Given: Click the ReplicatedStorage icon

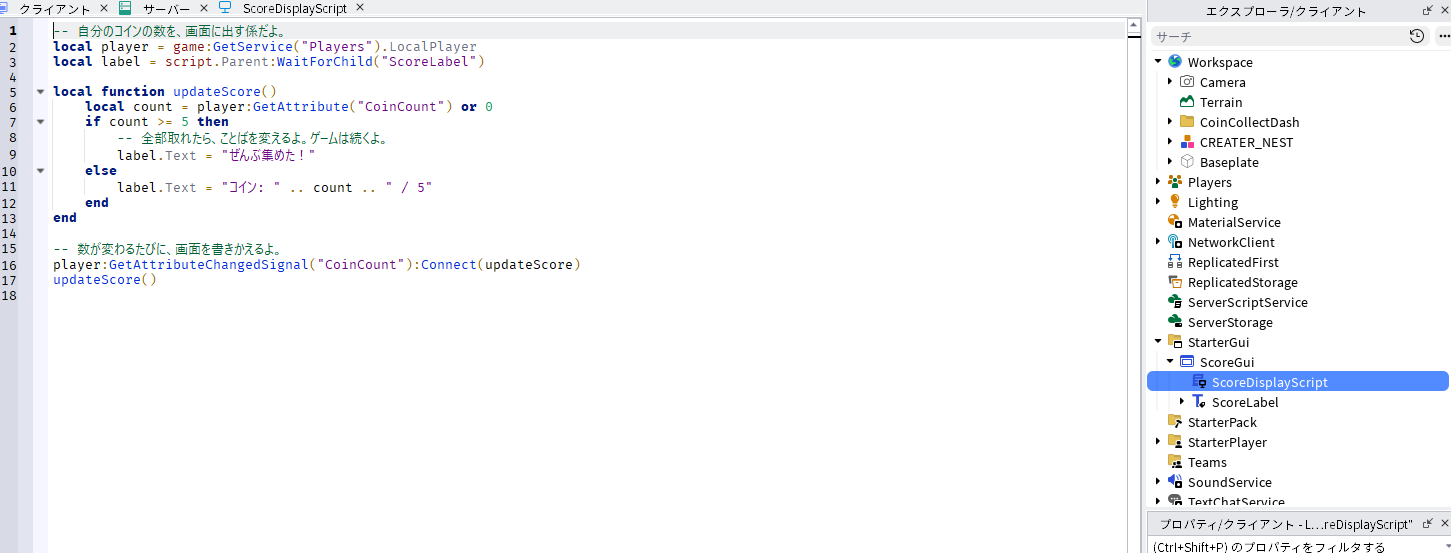Looking at the screenshot, I should point(1174,282).
